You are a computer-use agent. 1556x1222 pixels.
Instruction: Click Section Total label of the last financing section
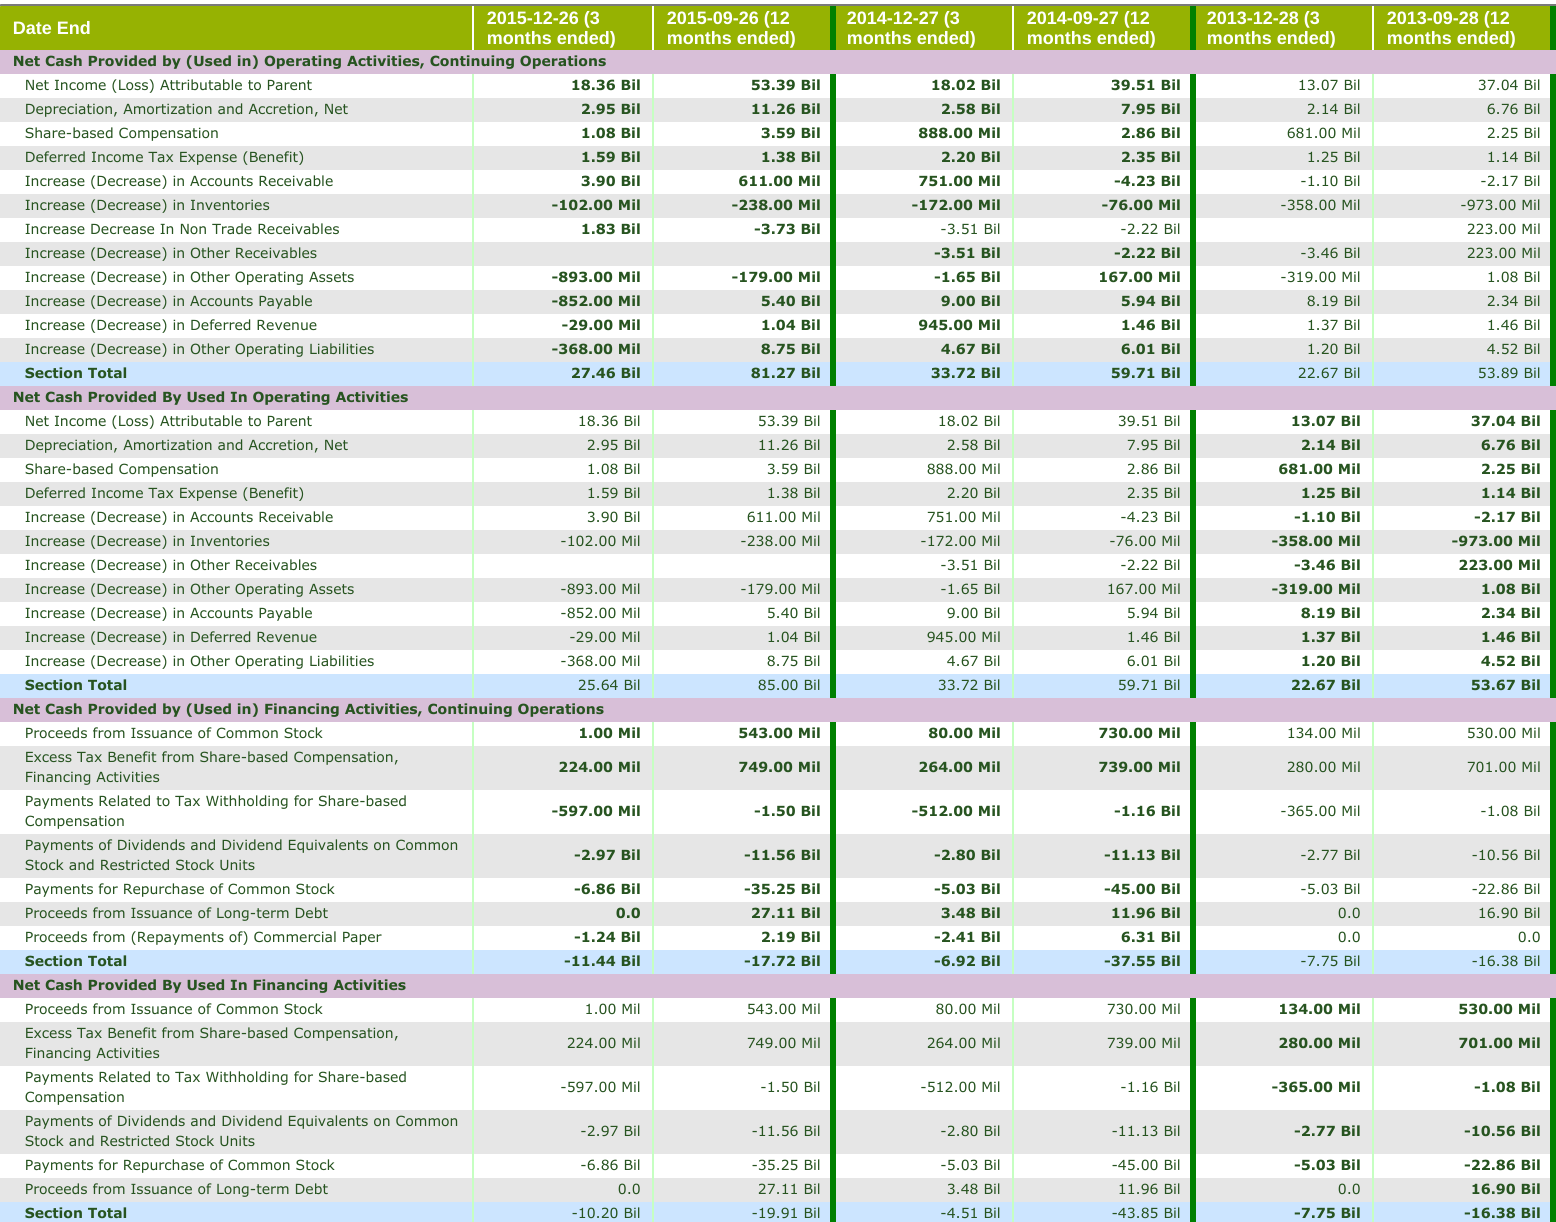click(x=76, y=1213)
